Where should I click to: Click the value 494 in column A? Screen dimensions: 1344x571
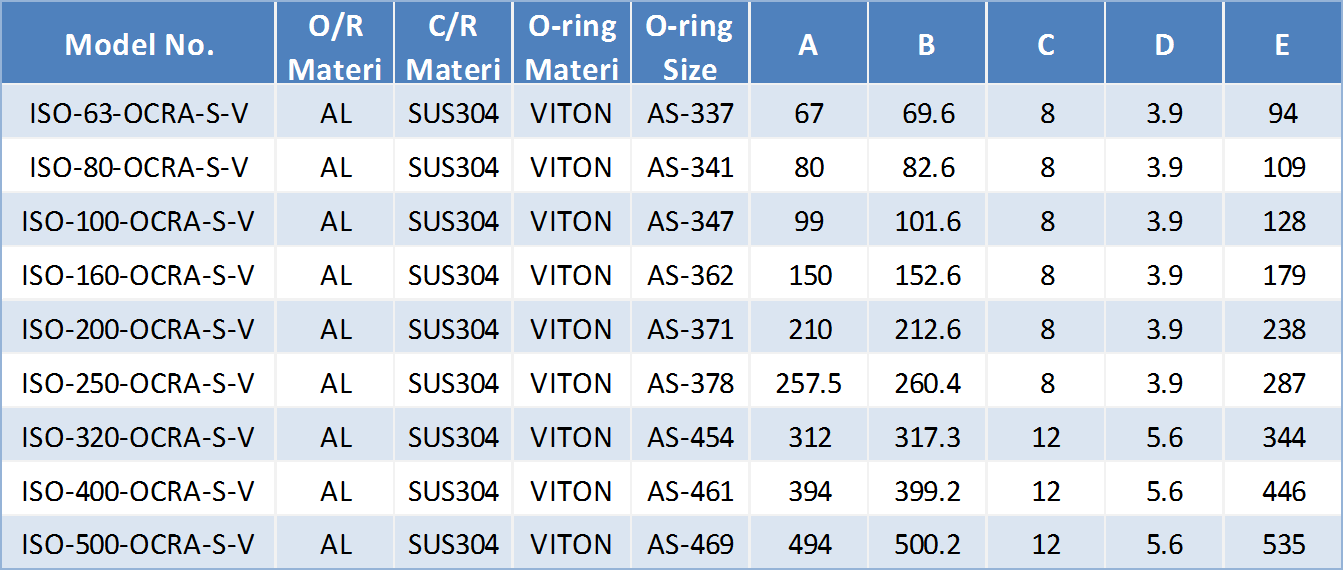point(808,544)
